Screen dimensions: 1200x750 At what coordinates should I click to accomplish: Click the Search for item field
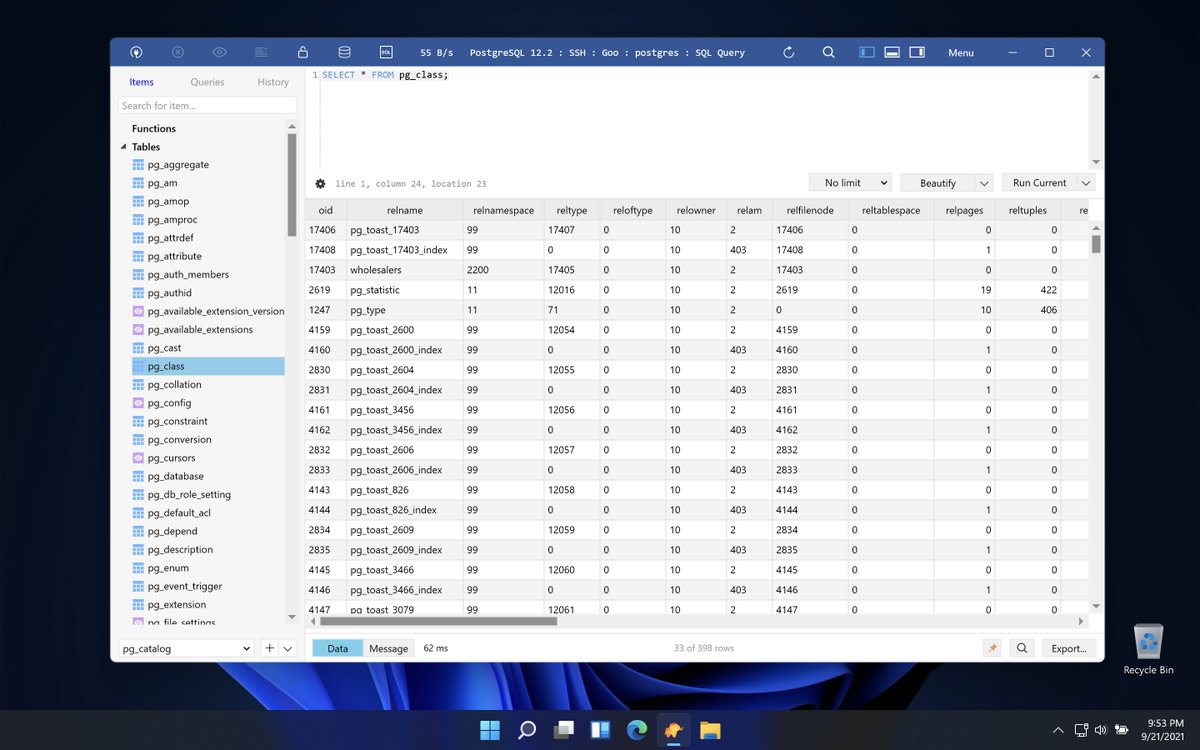click(207, 105)
